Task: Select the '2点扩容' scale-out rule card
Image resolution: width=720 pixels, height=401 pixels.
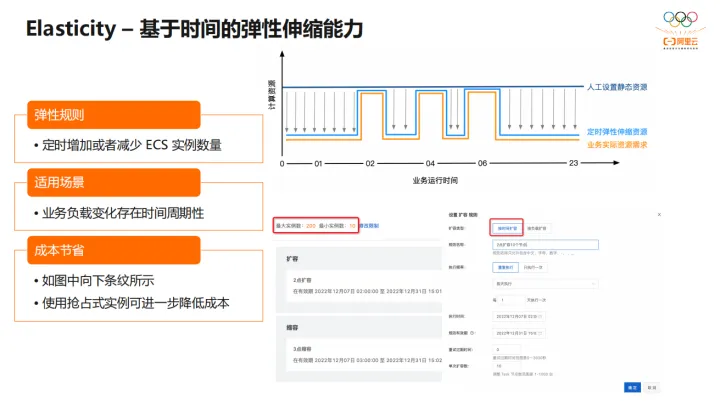Action: (363, 286)
